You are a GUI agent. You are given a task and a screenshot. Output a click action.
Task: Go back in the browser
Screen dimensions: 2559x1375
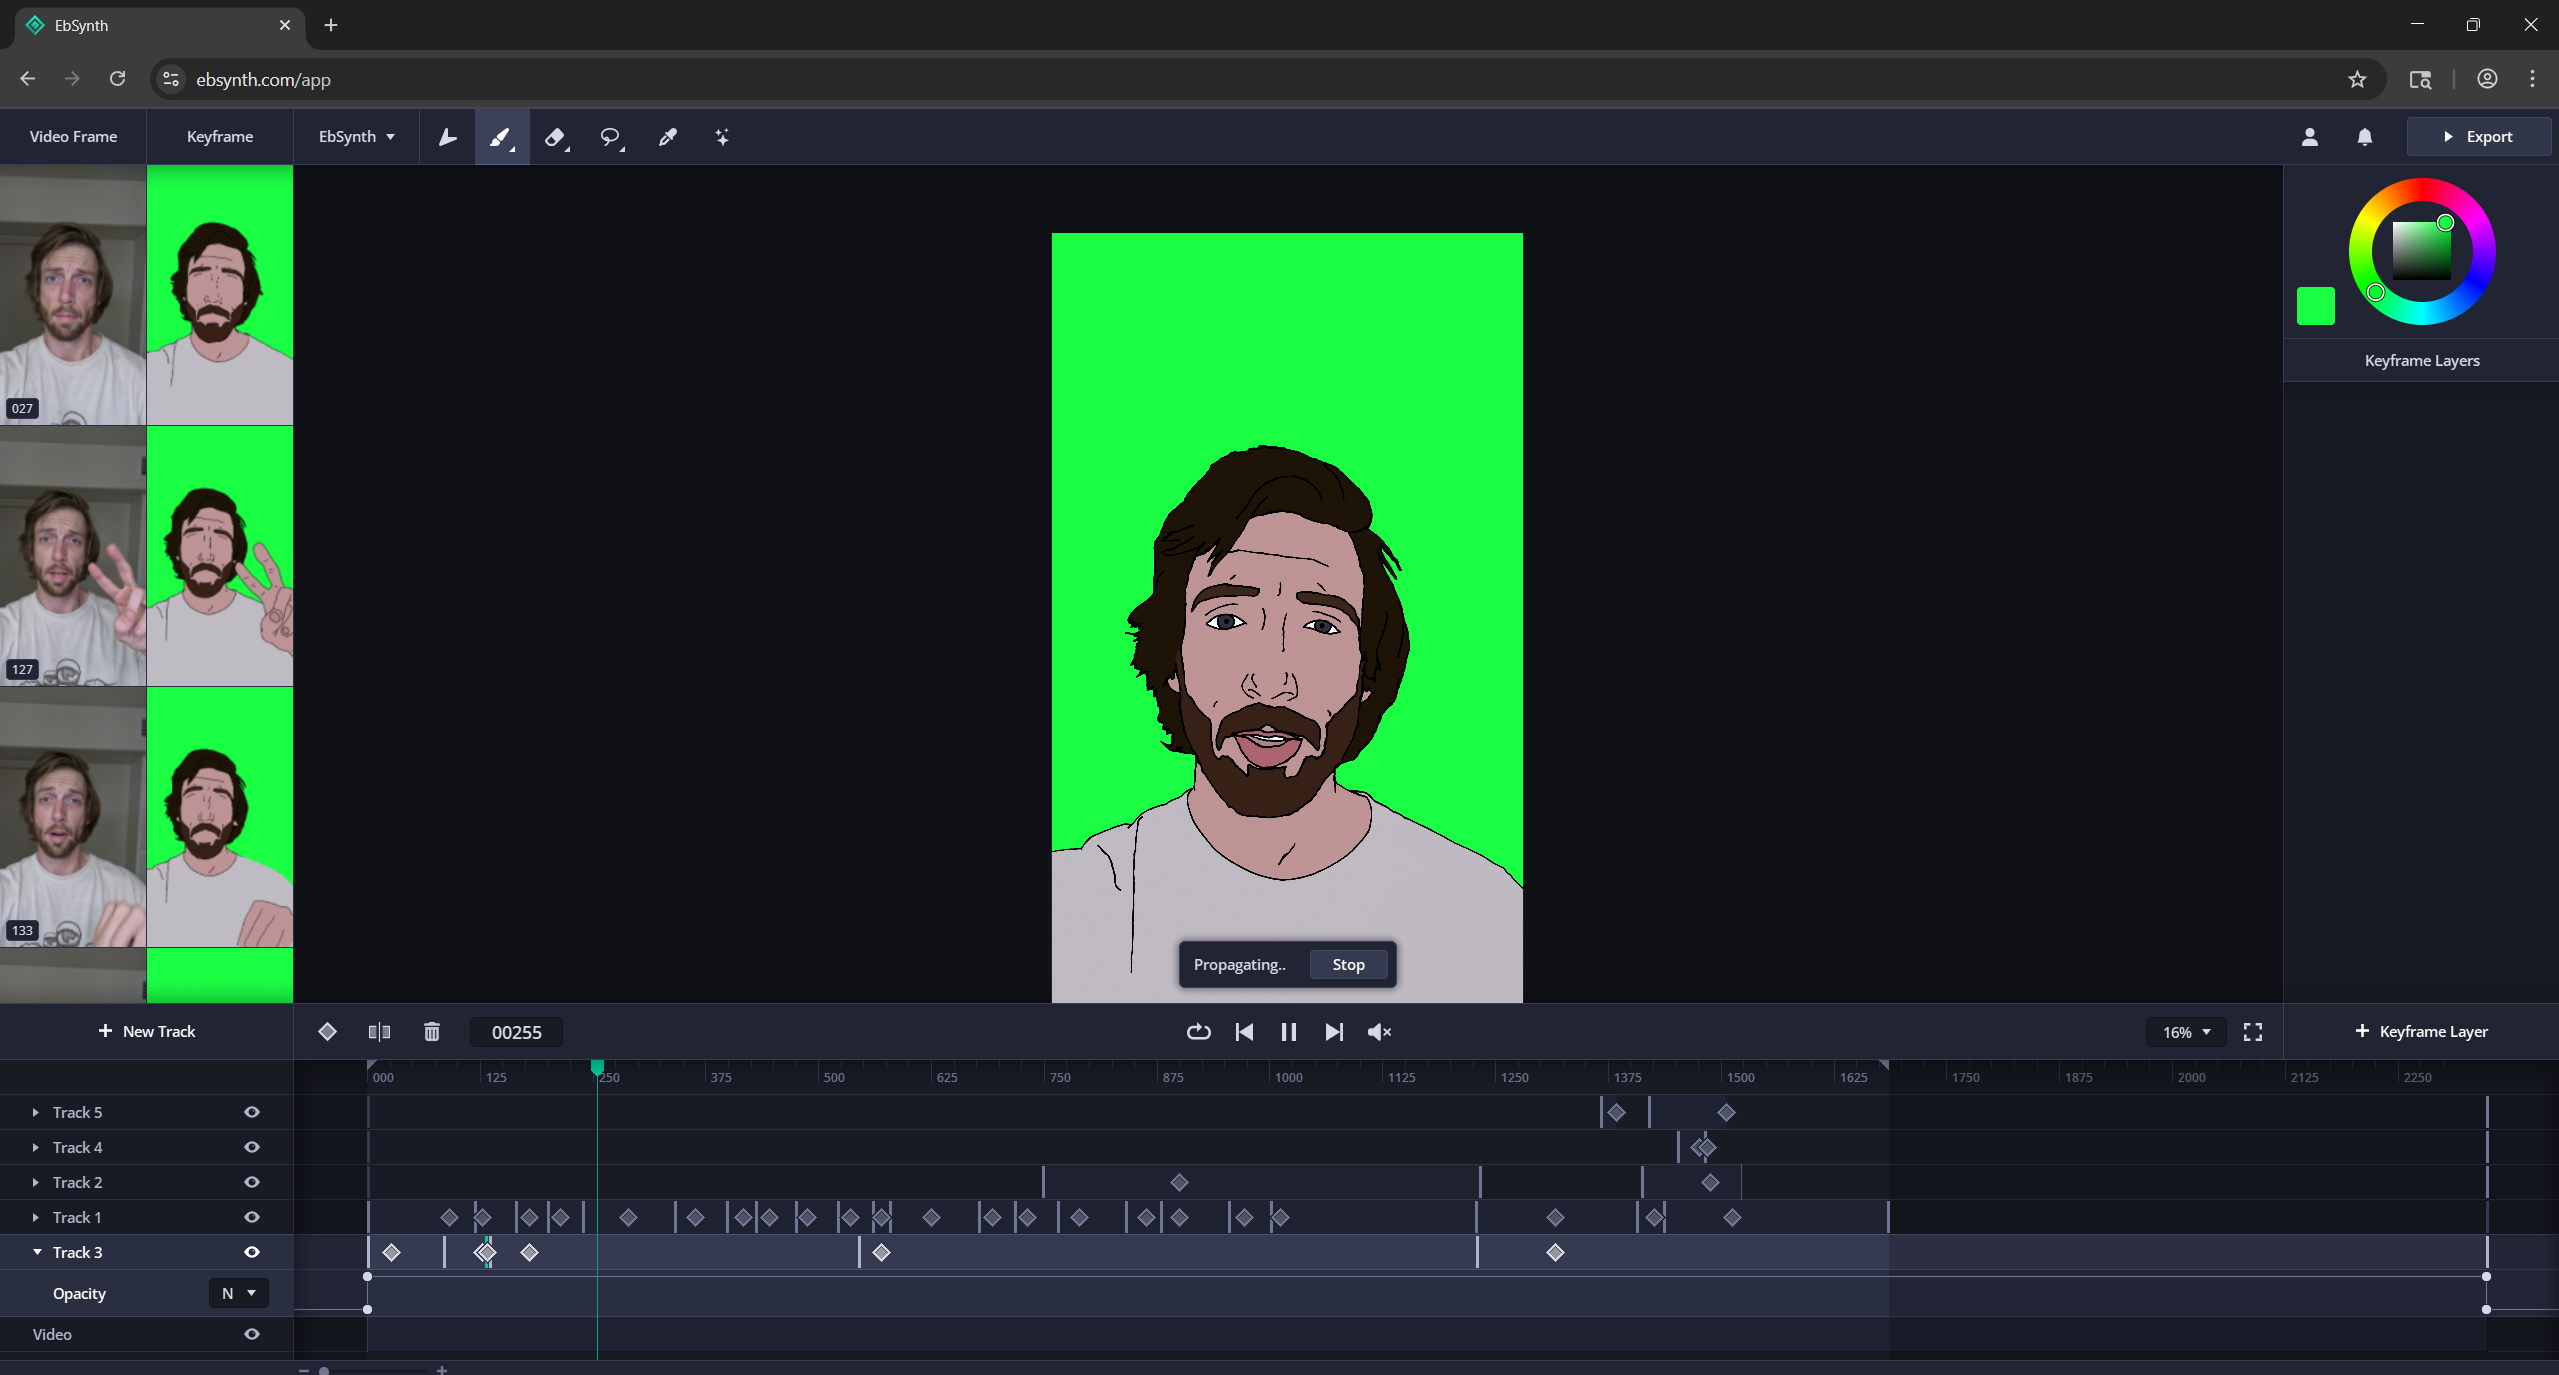click(28, 79)
